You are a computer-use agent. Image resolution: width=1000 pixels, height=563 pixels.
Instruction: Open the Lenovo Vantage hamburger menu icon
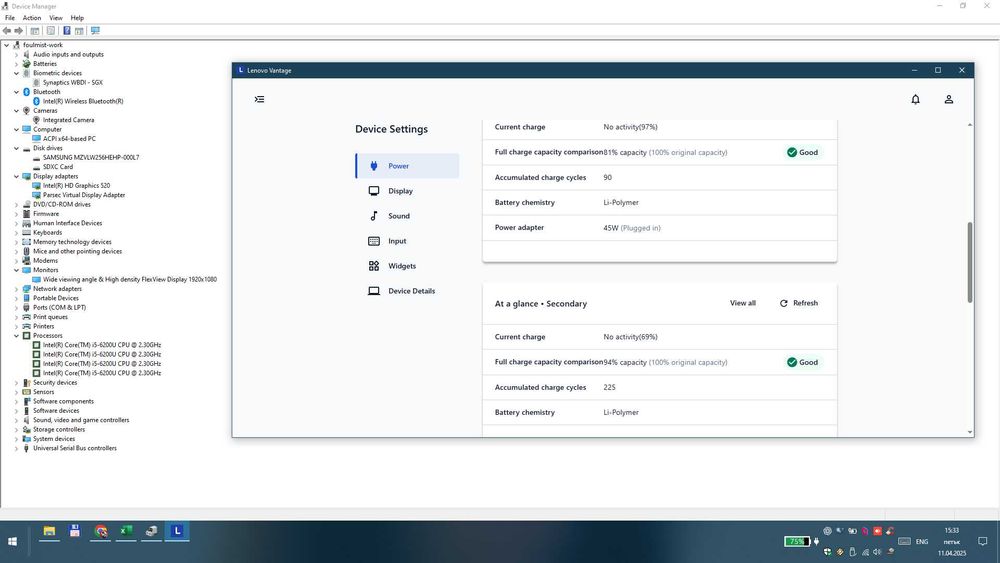coord(259,99)
